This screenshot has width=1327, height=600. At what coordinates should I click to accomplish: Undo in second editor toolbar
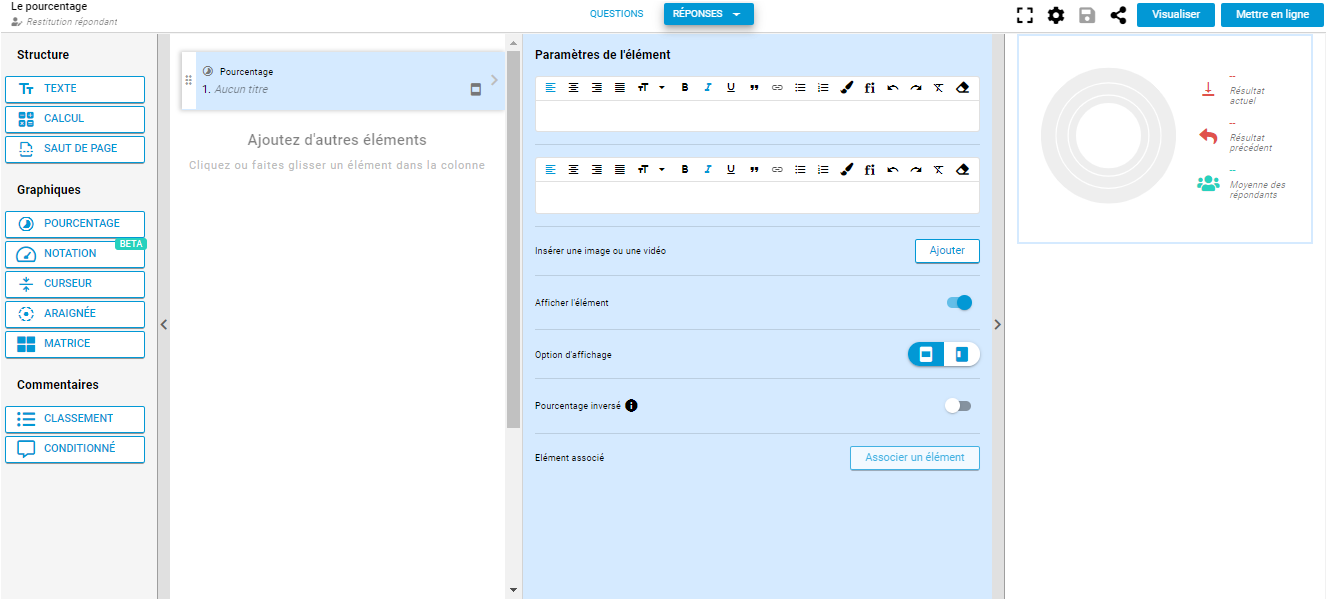892,169
